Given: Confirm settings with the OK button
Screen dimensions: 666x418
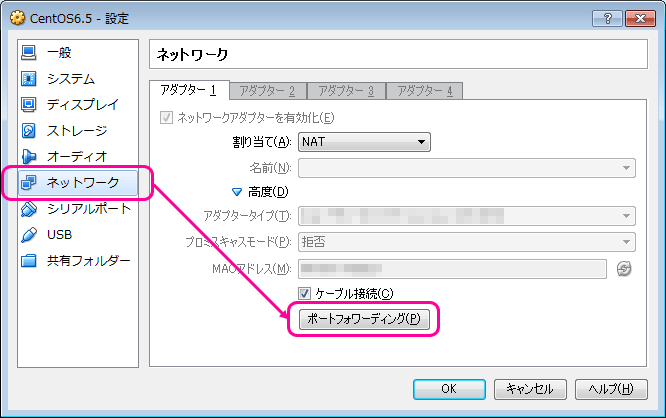Looking at the screenshot, I should 449,389.
